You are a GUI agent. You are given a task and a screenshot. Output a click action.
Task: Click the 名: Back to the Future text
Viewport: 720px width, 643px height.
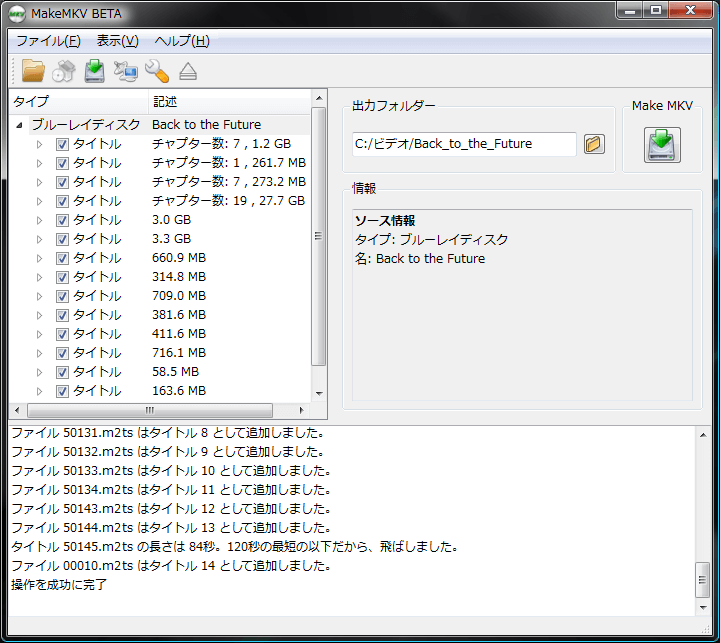click(x=420, y=259)
